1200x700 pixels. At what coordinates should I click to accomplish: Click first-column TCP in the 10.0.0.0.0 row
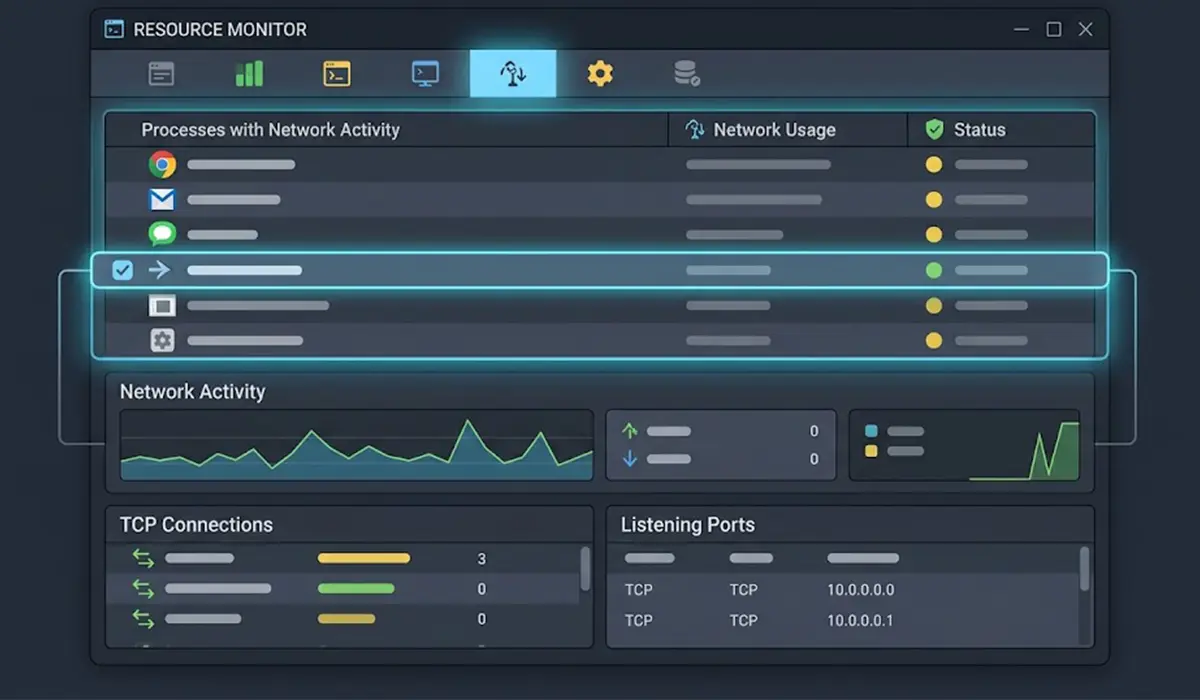coord(639,590)
